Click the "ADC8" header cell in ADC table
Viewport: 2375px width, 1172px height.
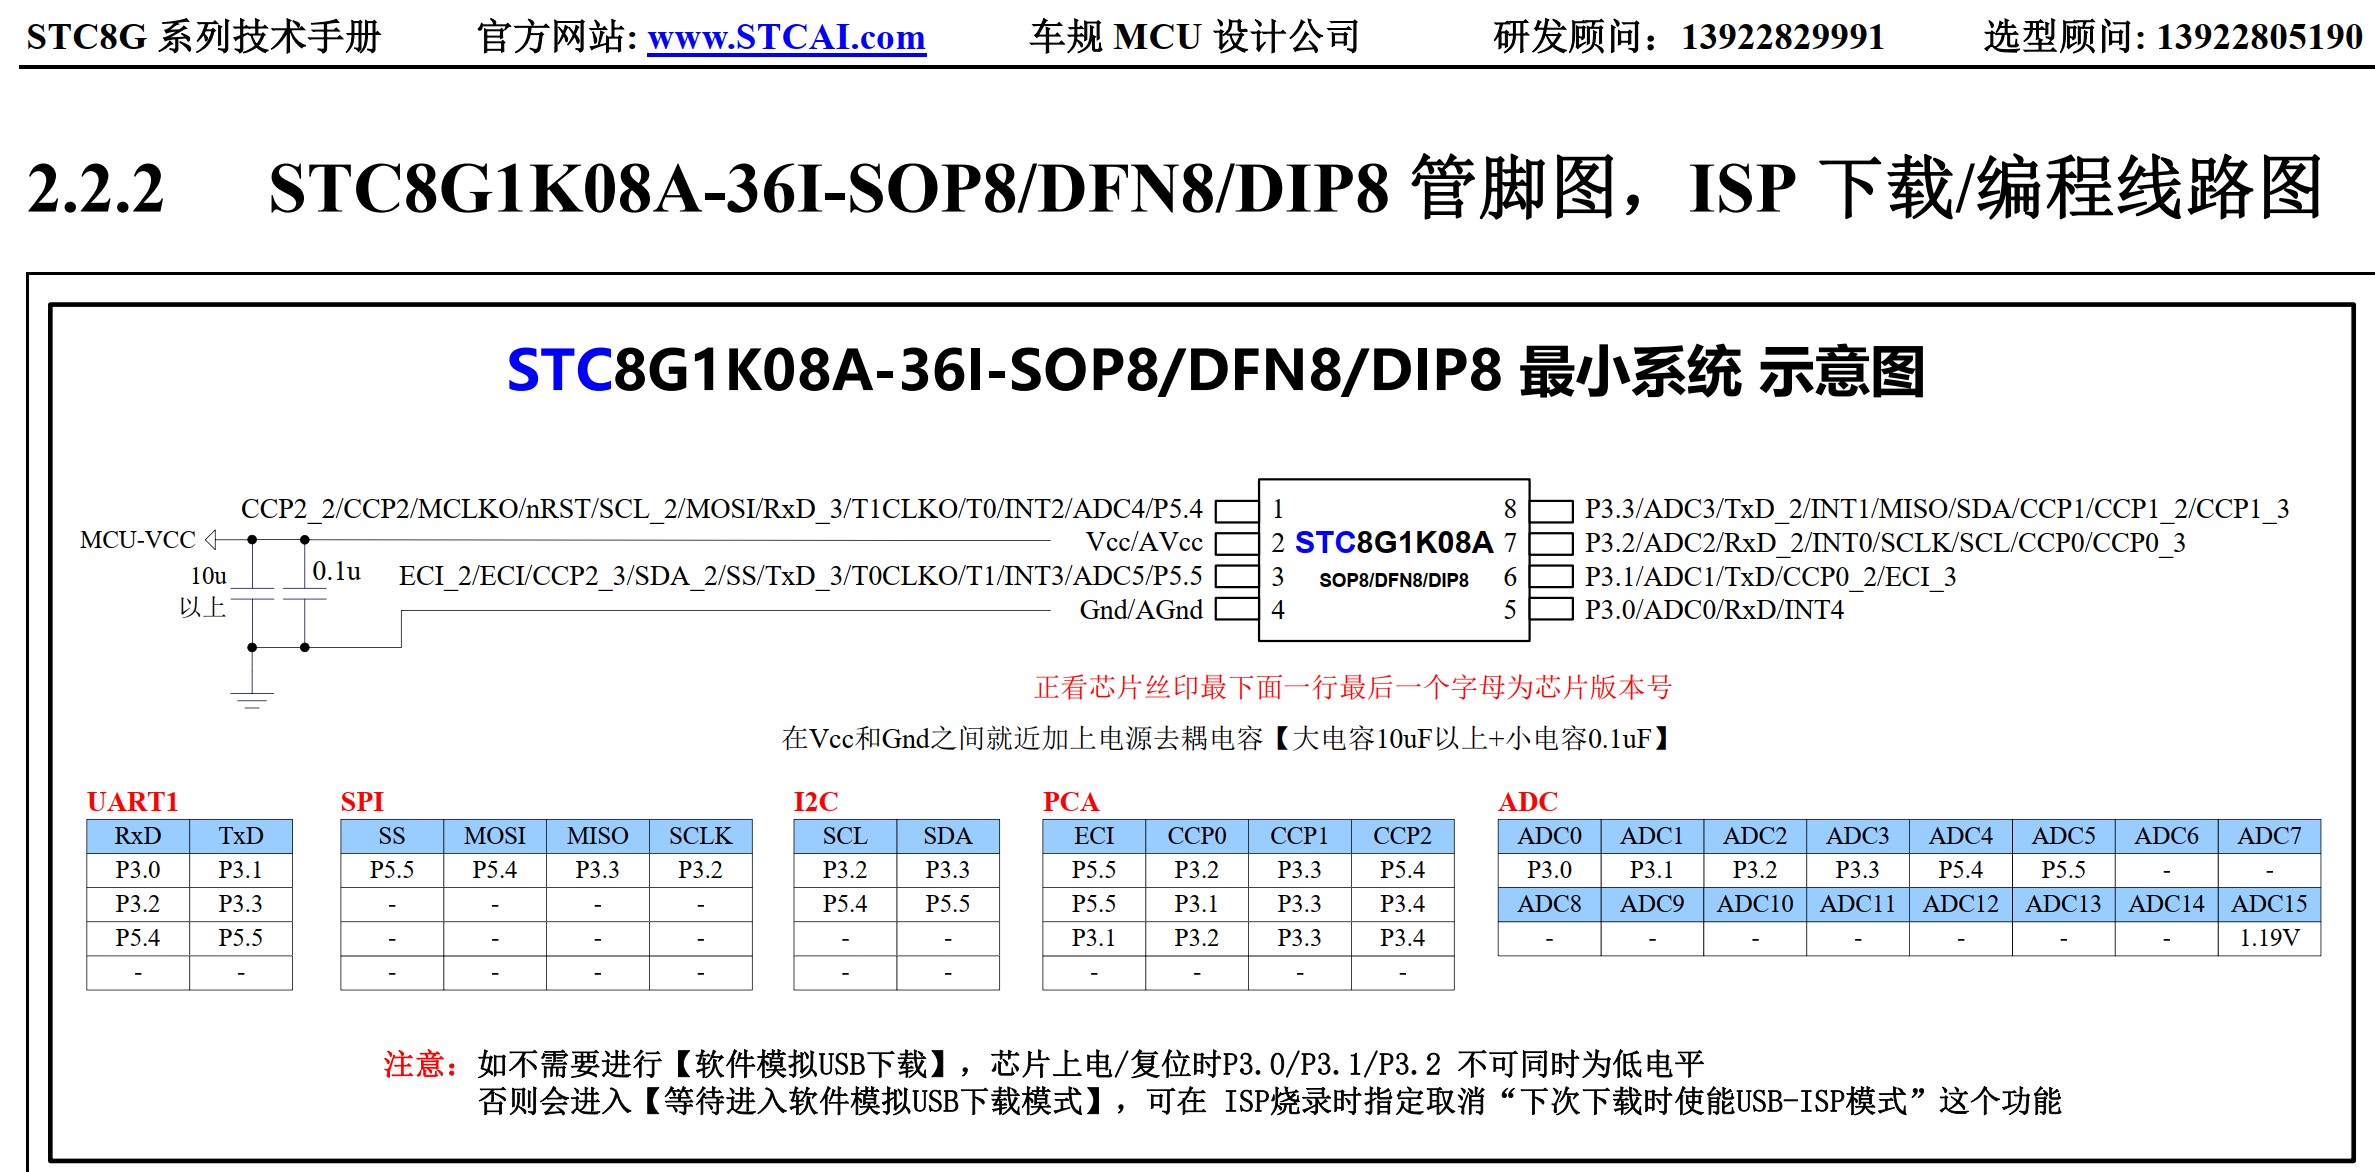[x=1550, y=904]
